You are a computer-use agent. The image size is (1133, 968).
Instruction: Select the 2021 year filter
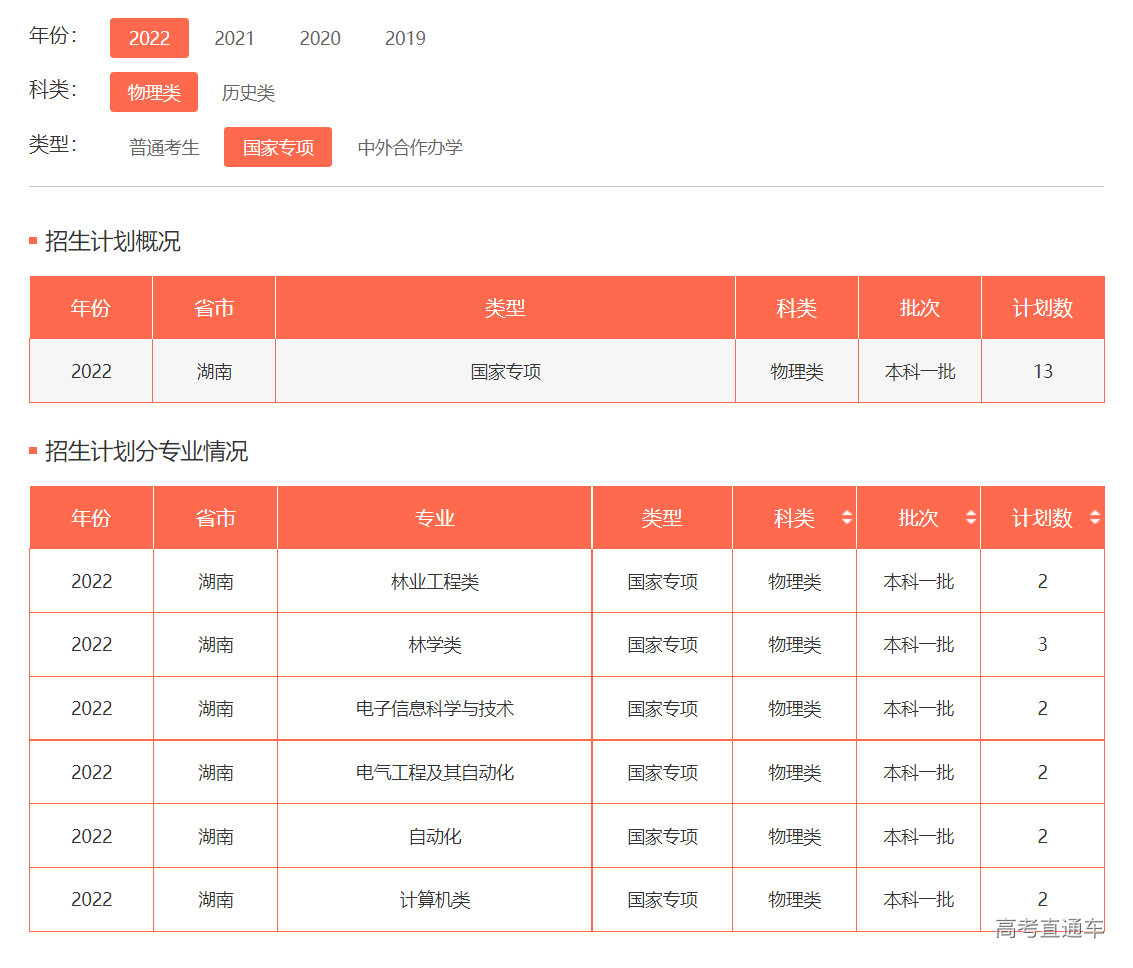pos(234,38)
